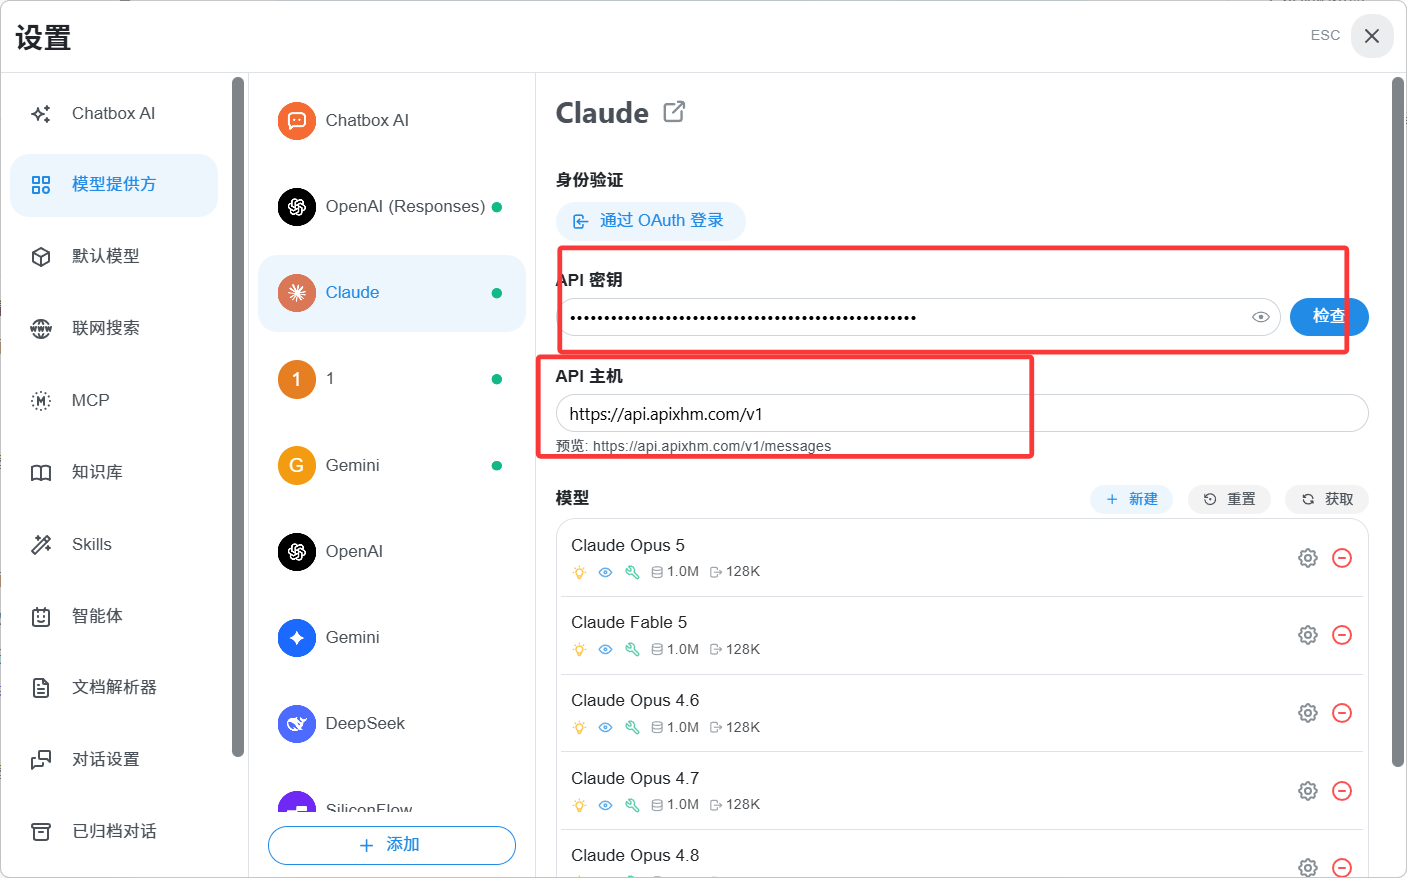Show the hidden API key with eye icon
Viewport: 1407px width, 878px height.
(x=1261, y=317)
